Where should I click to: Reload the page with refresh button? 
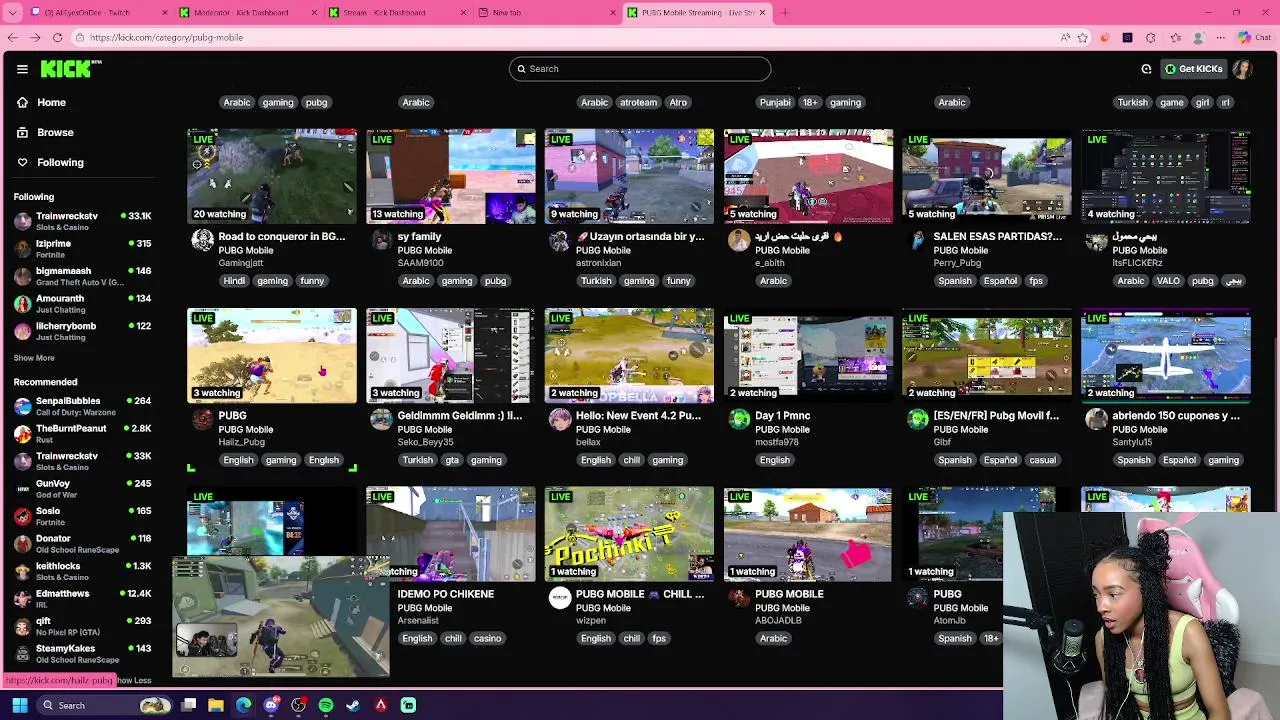pos(57,37)
